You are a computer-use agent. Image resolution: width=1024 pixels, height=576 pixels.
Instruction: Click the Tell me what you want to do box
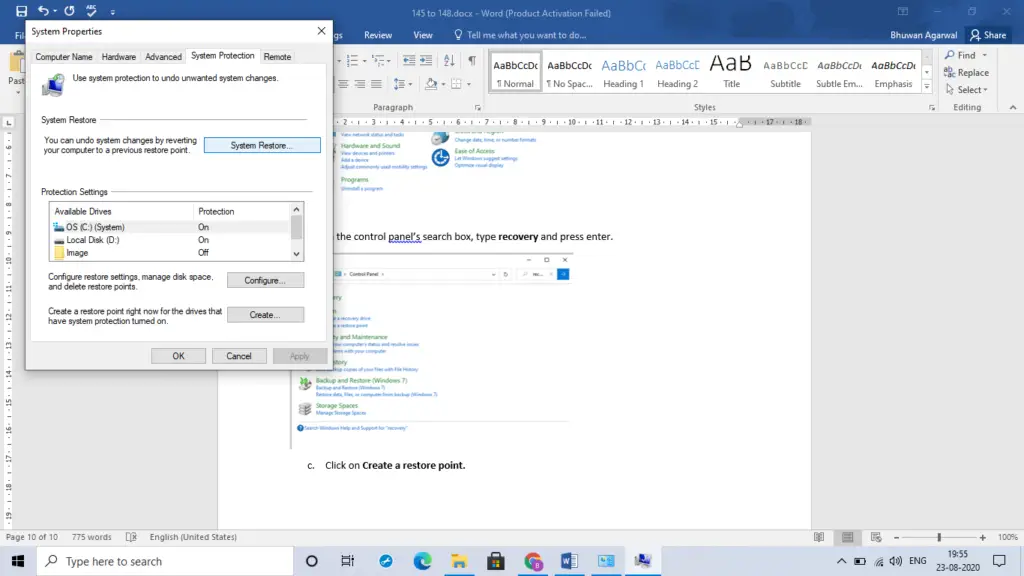point(520,35)
